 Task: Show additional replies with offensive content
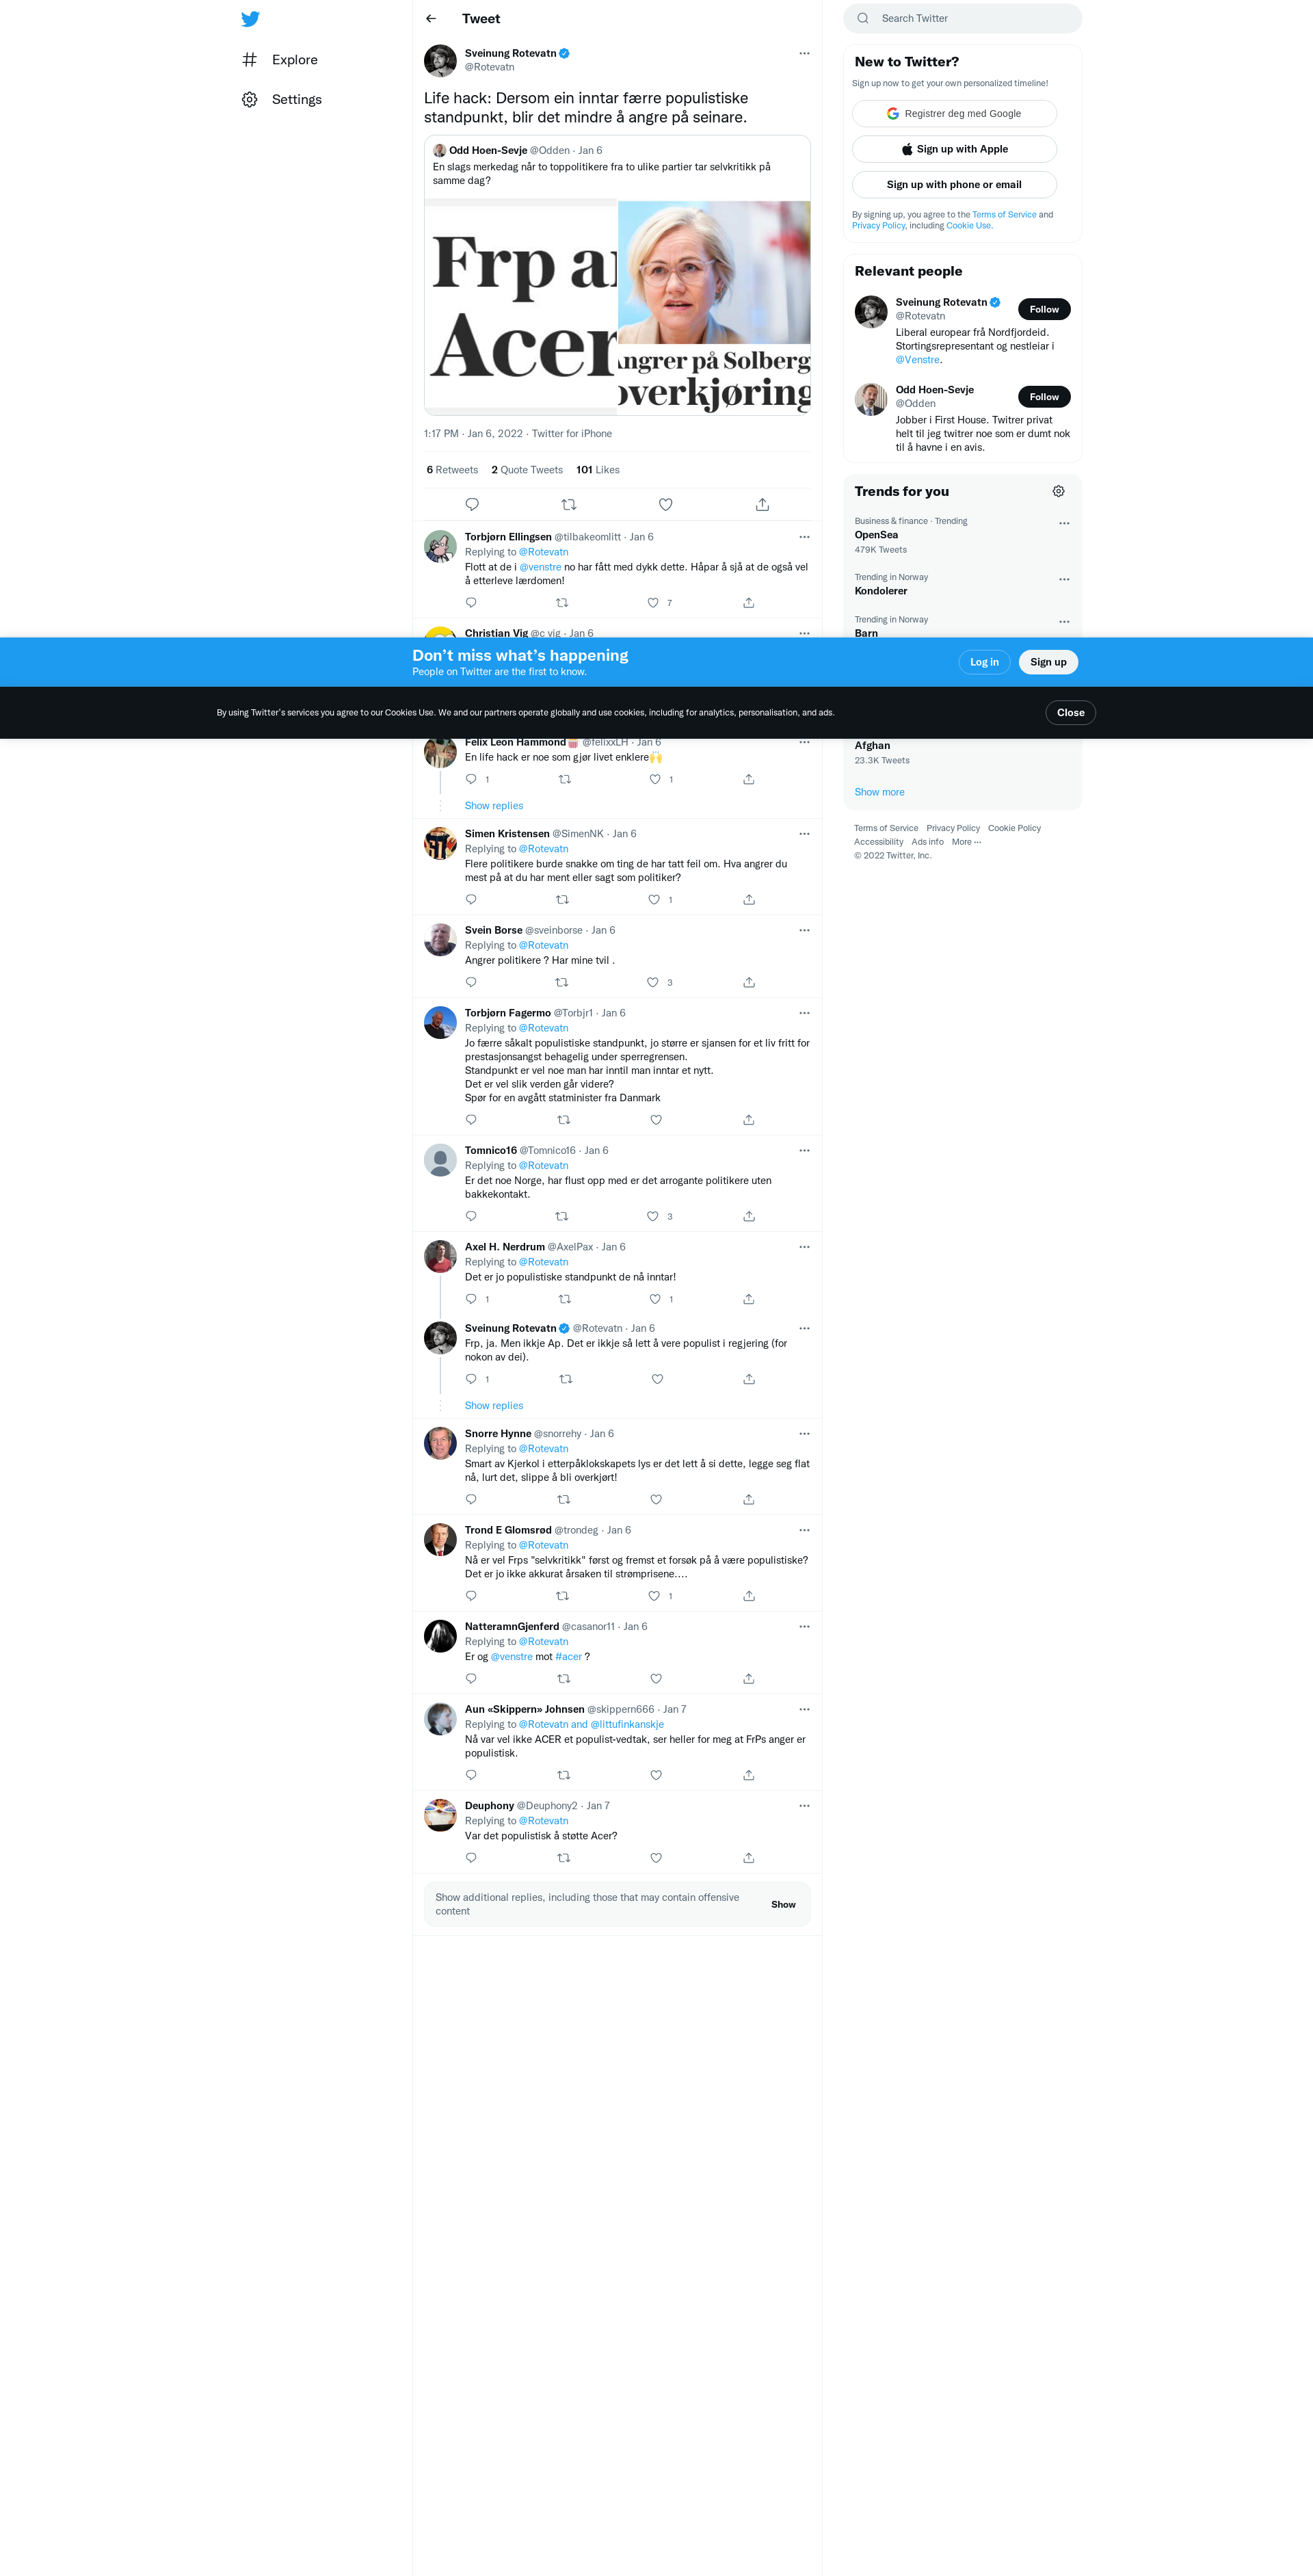783,1905
